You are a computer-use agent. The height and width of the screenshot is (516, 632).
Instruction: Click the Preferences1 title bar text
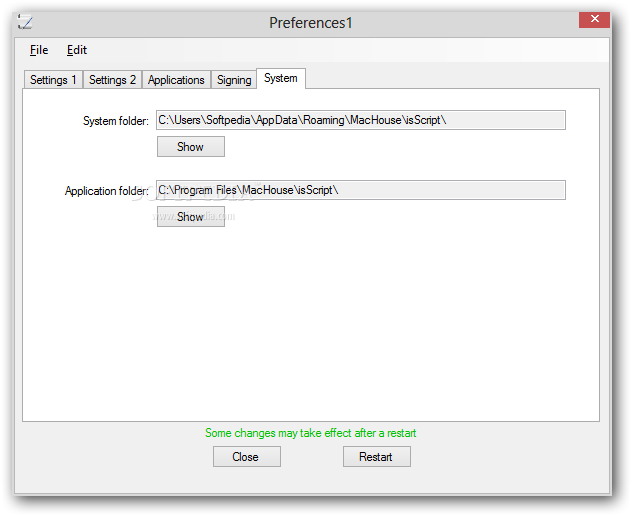pos(311,23)
